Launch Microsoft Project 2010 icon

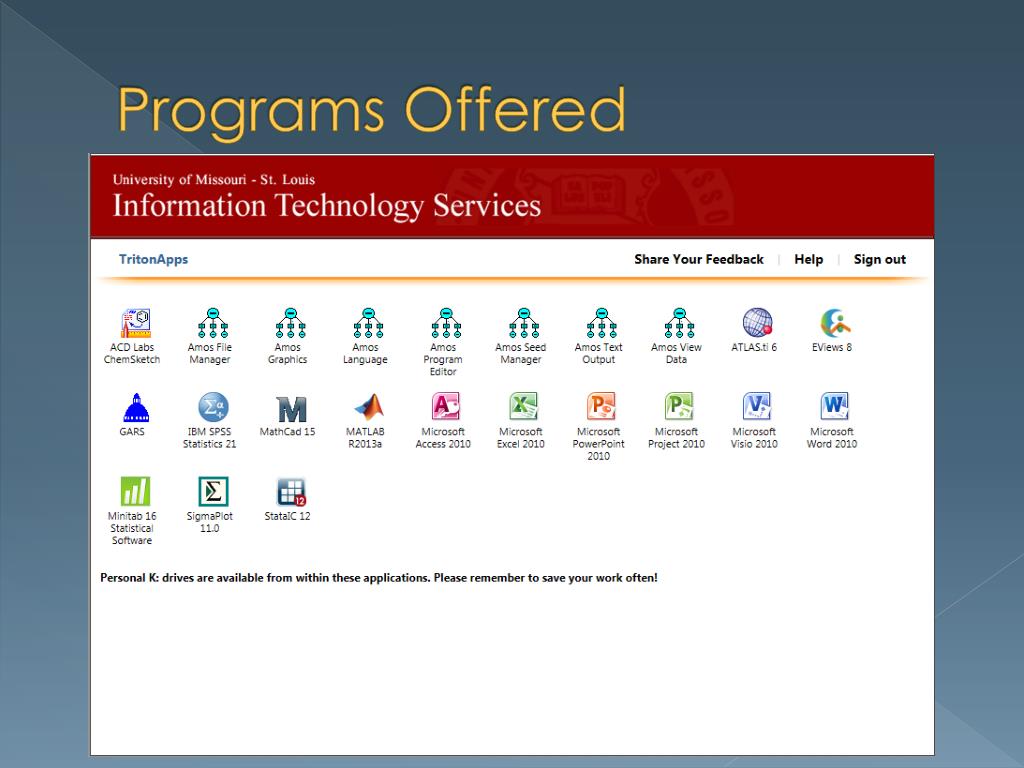pyautogui.click(x=679, y=406)
